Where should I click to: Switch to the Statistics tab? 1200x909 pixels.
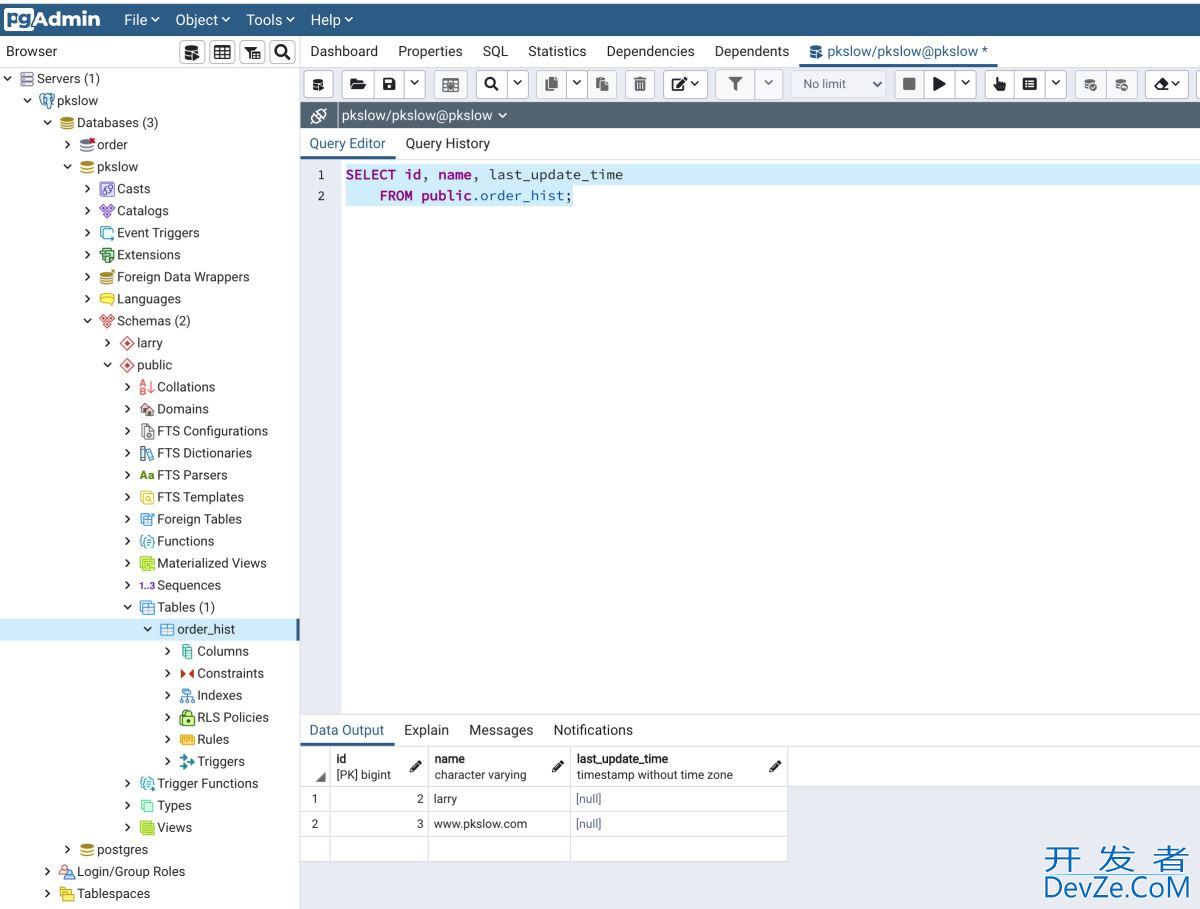pos(557,51)
